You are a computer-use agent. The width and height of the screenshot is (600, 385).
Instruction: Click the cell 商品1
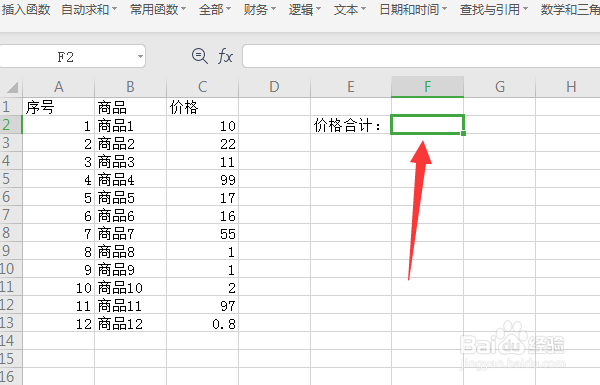(130, 125)
